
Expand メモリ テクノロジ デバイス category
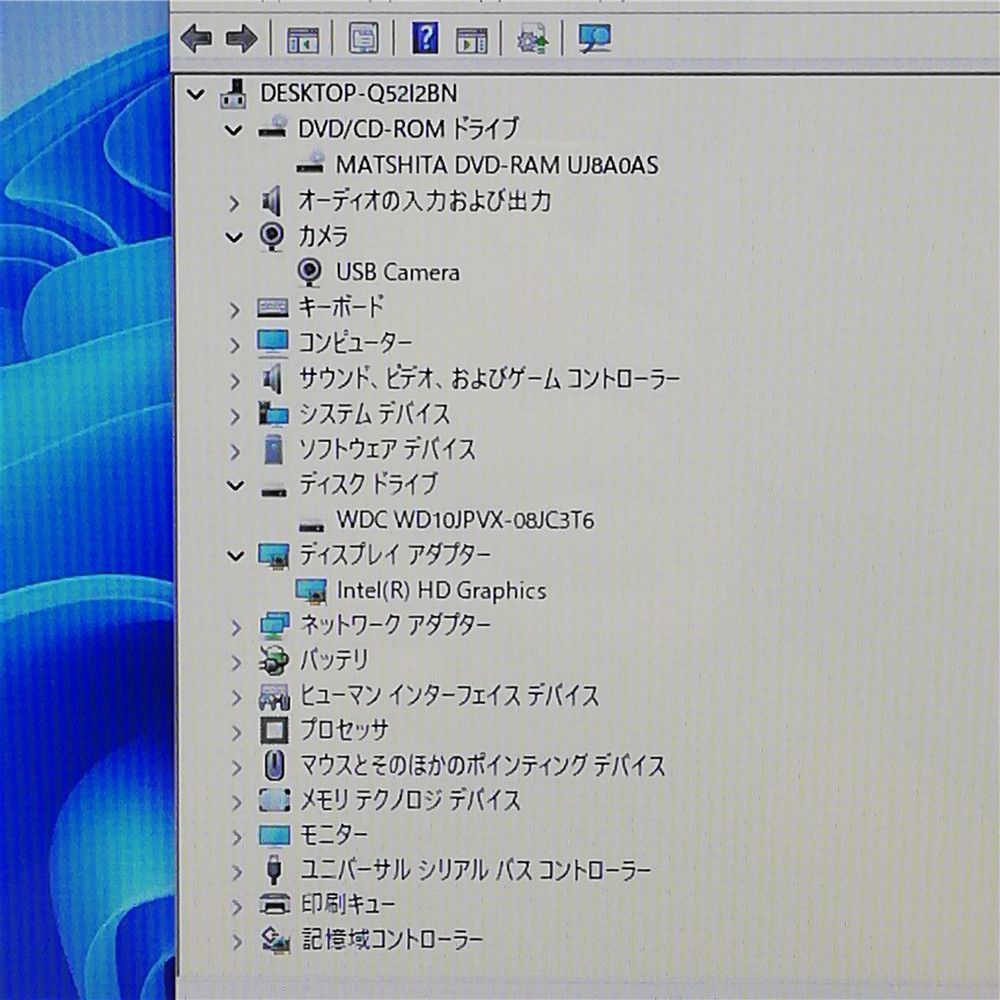coord(236,802)
